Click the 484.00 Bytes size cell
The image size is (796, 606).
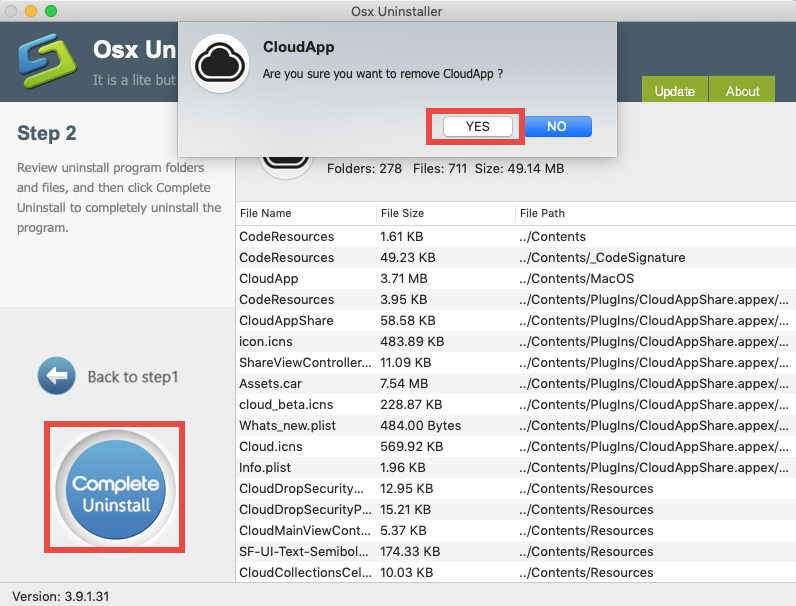pyautogui.click(x=420, y=425)
